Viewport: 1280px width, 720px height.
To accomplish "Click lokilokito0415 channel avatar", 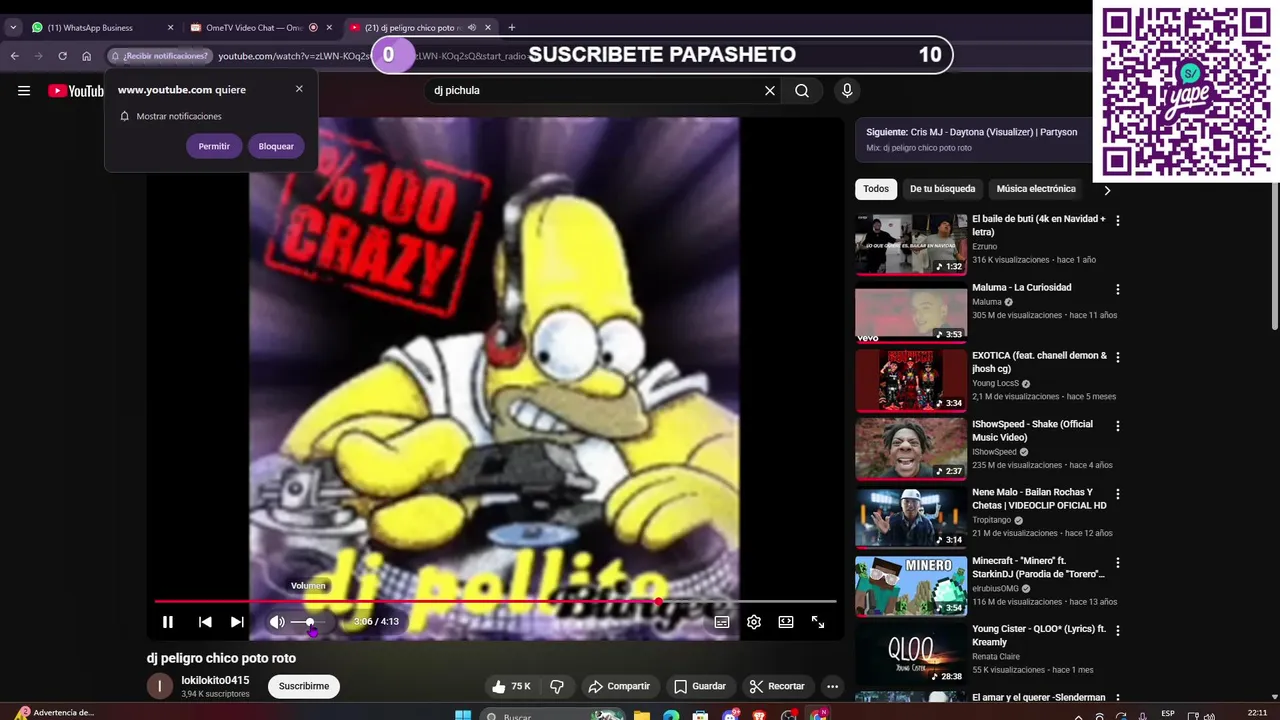I will (x=160, y=686).
